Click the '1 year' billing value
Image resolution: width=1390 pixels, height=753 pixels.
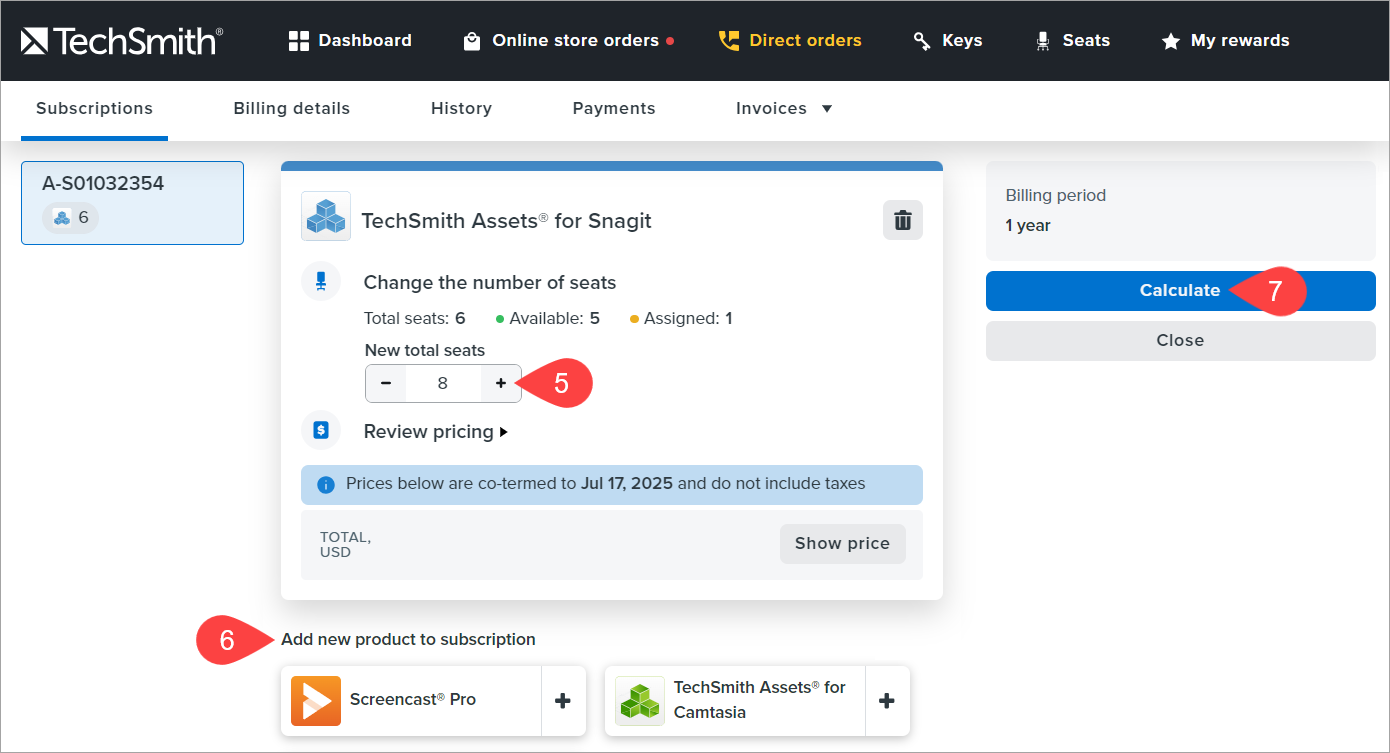[1028, 226]
